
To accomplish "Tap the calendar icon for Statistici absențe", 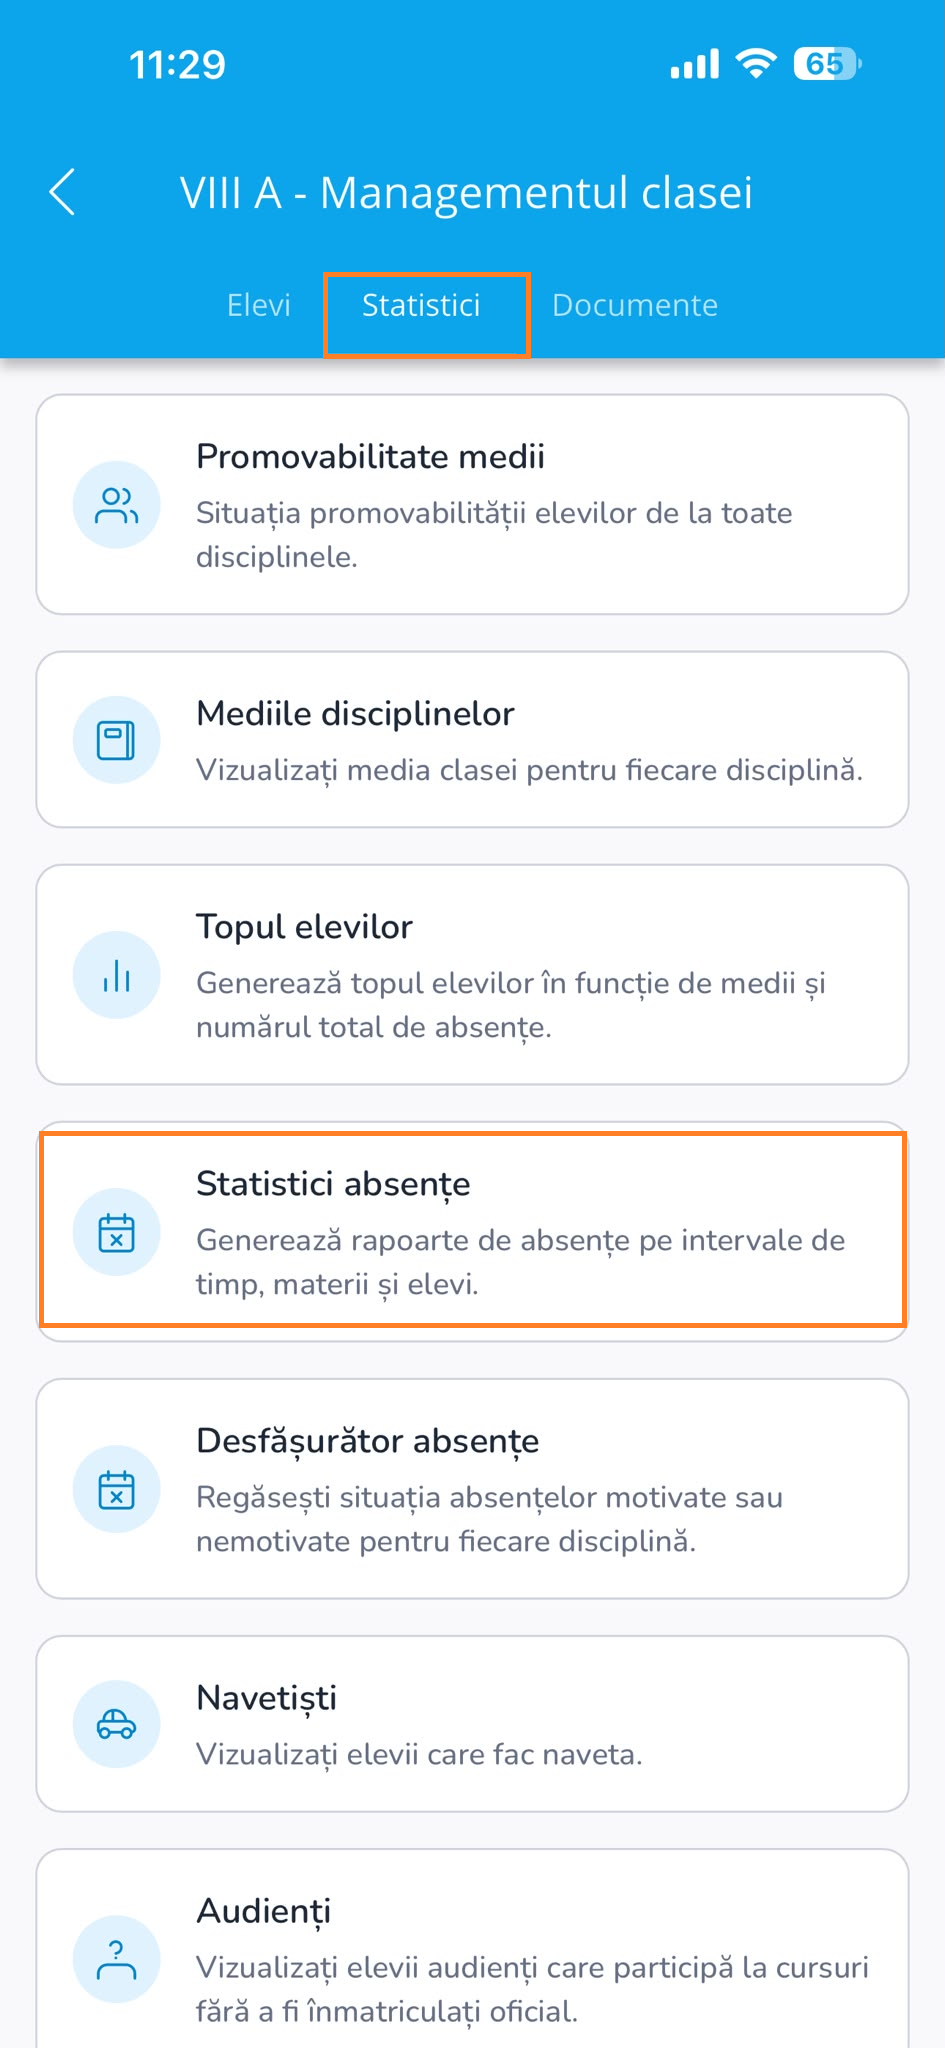I will coord(117,1232).
